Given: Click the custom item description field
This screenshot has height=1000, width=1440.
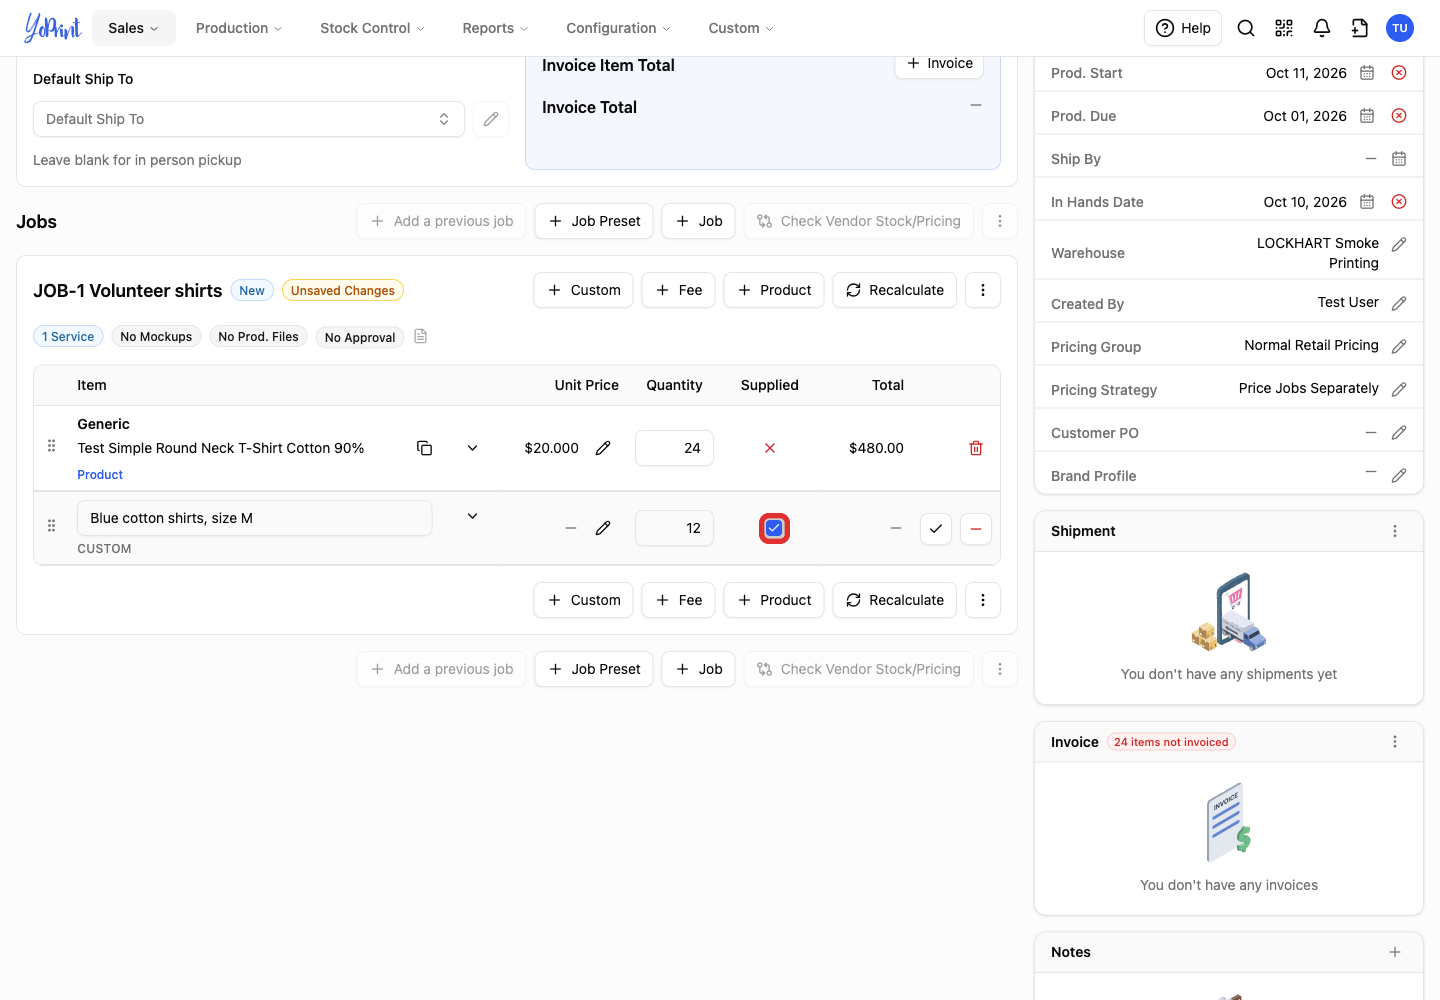Looking at the screenshot, I should pyautogui.click(x=255, y=518).
